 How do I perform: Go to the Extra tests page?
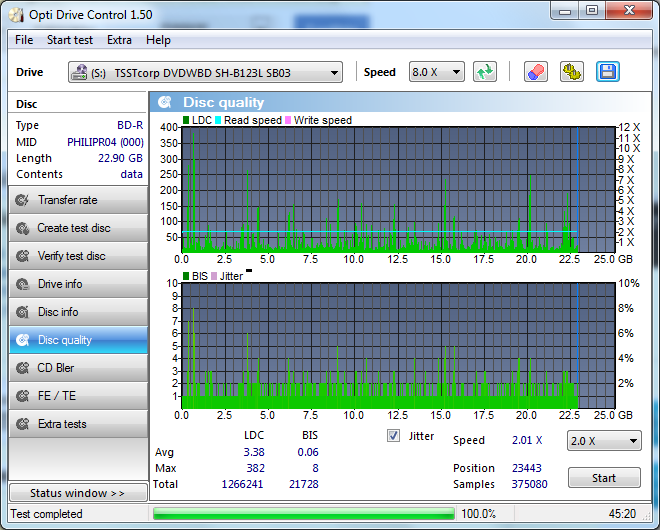click(x=78, y=424)
